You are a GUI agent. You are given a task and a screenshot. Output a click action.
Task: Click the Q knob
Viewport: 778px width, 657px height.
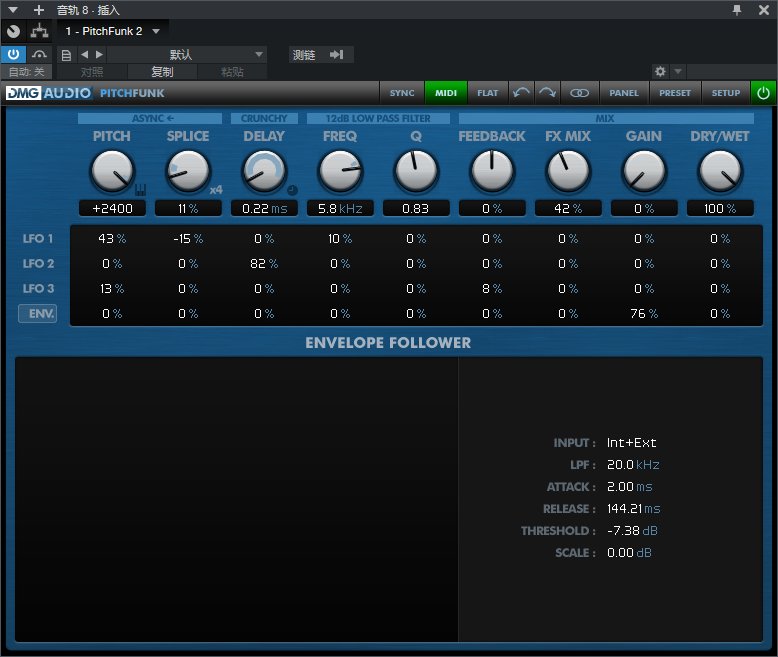[416, 171]
